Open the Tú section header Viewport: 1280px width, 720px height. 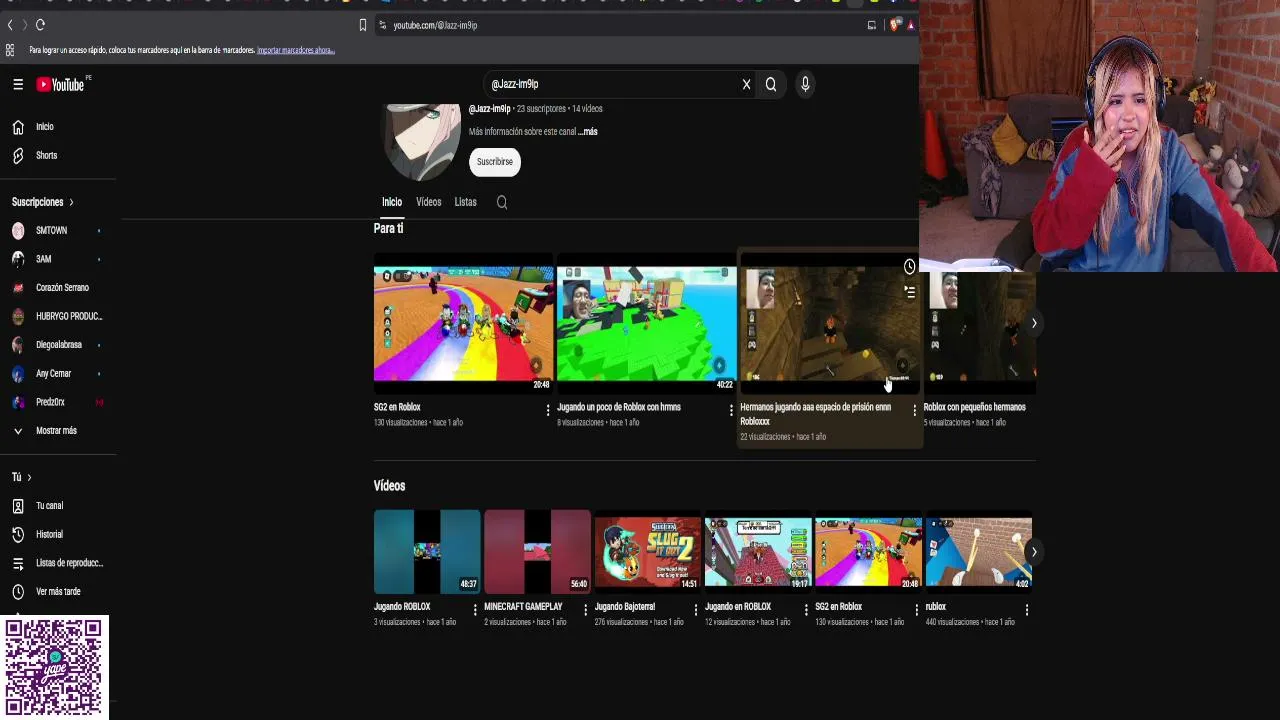21,477
